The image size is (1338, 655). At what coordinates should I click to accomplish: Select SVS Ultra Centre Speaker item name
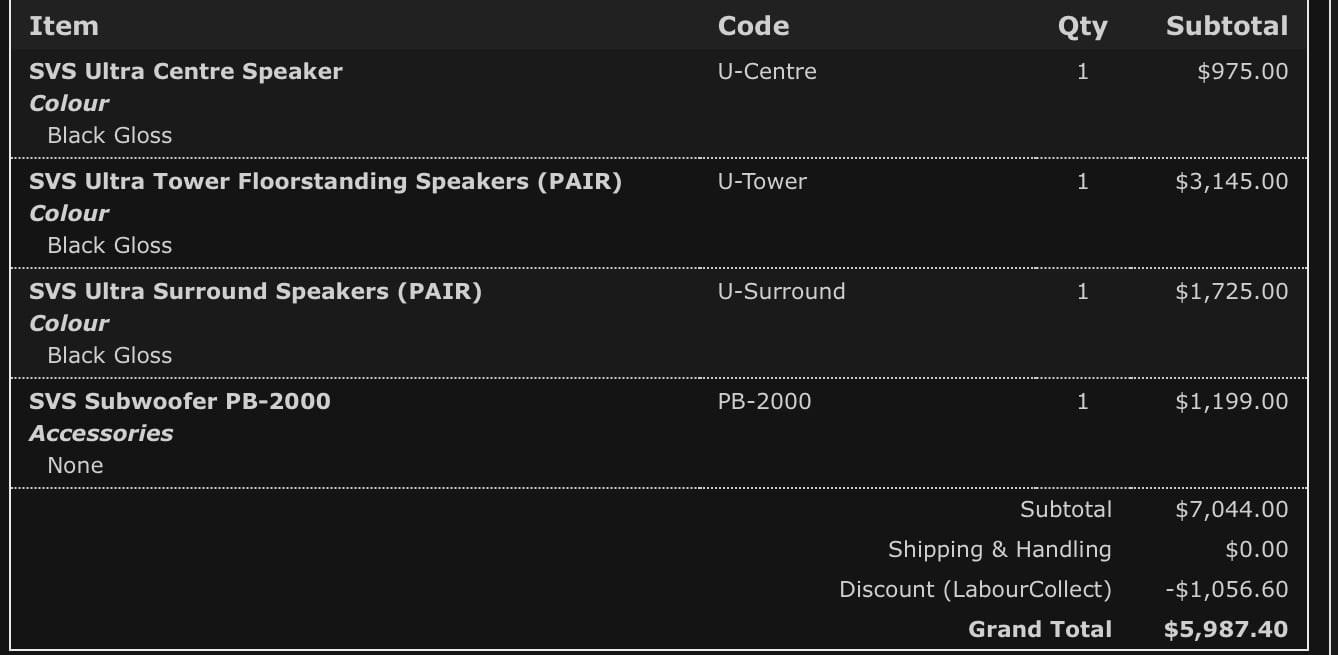186,71
